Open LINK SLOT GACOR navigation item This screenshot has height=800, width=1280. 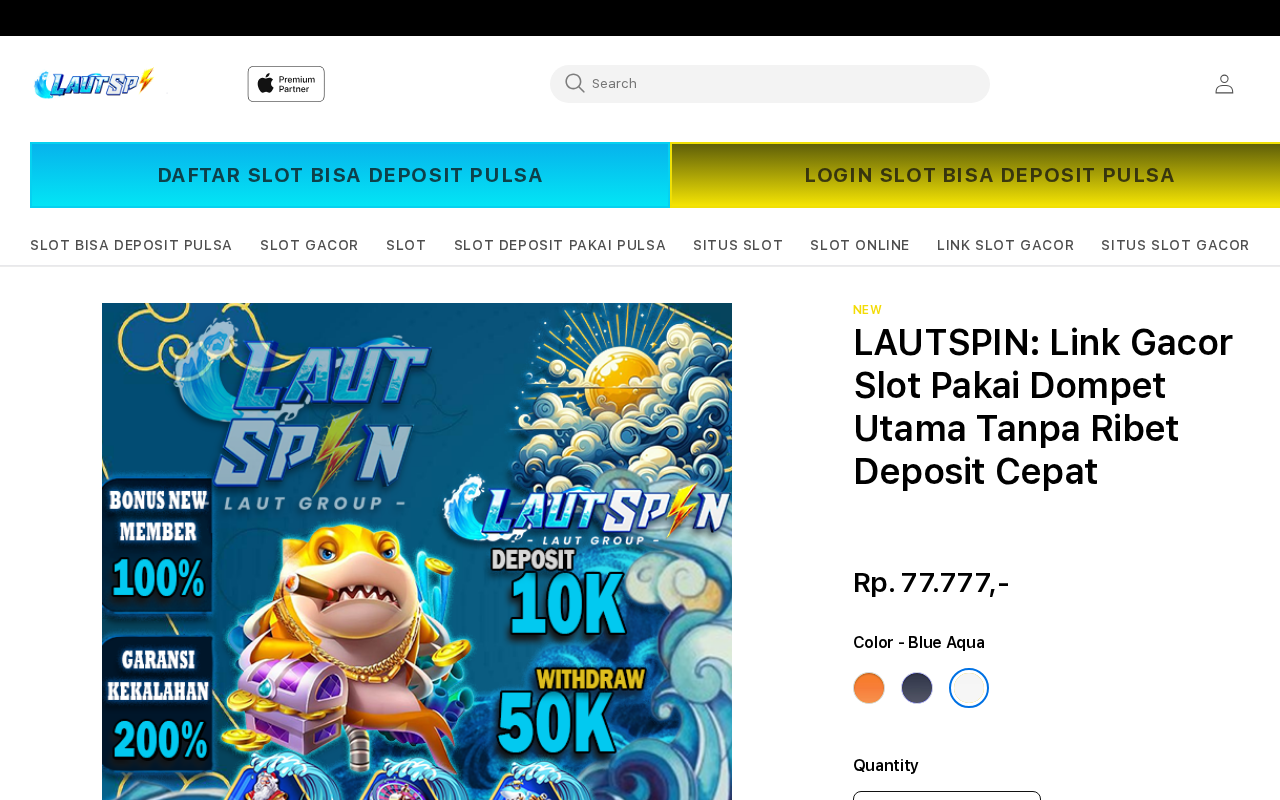tap(1005, 245)
